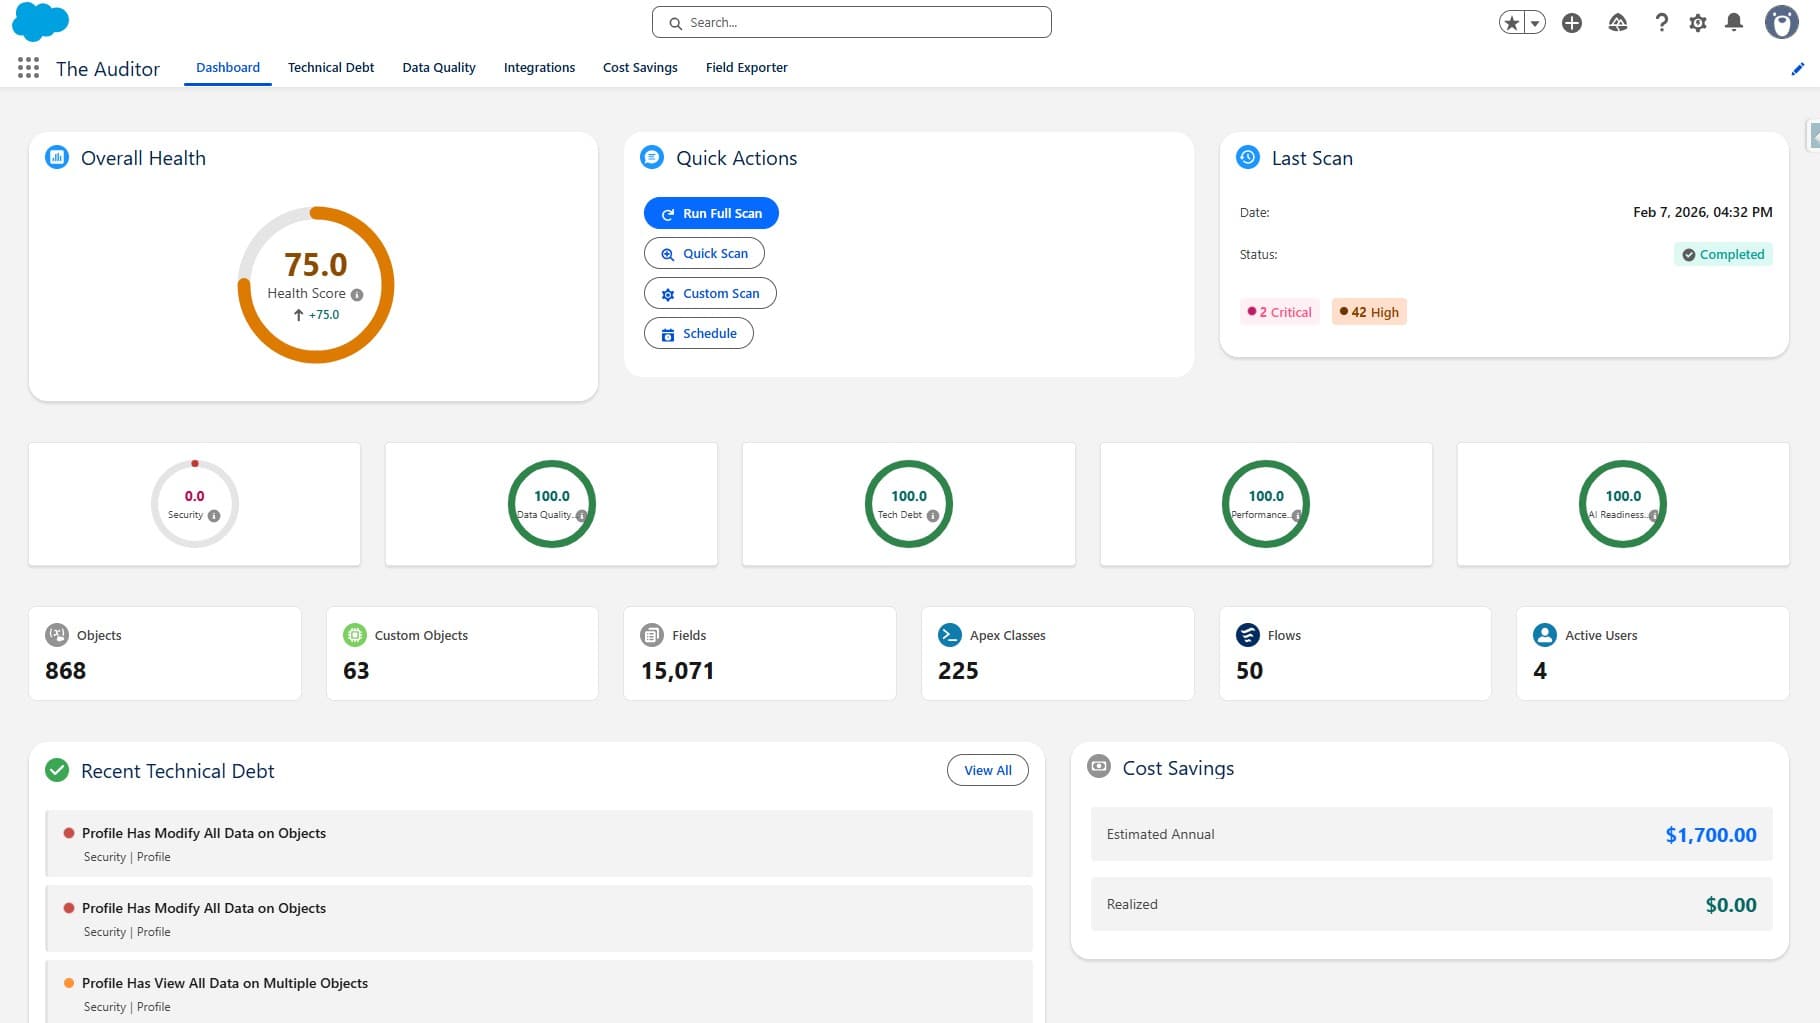This screenshot has width=1820, height=1023.
Task: Click the Performance 100.0 gauge
Action: coord(1266,503)
